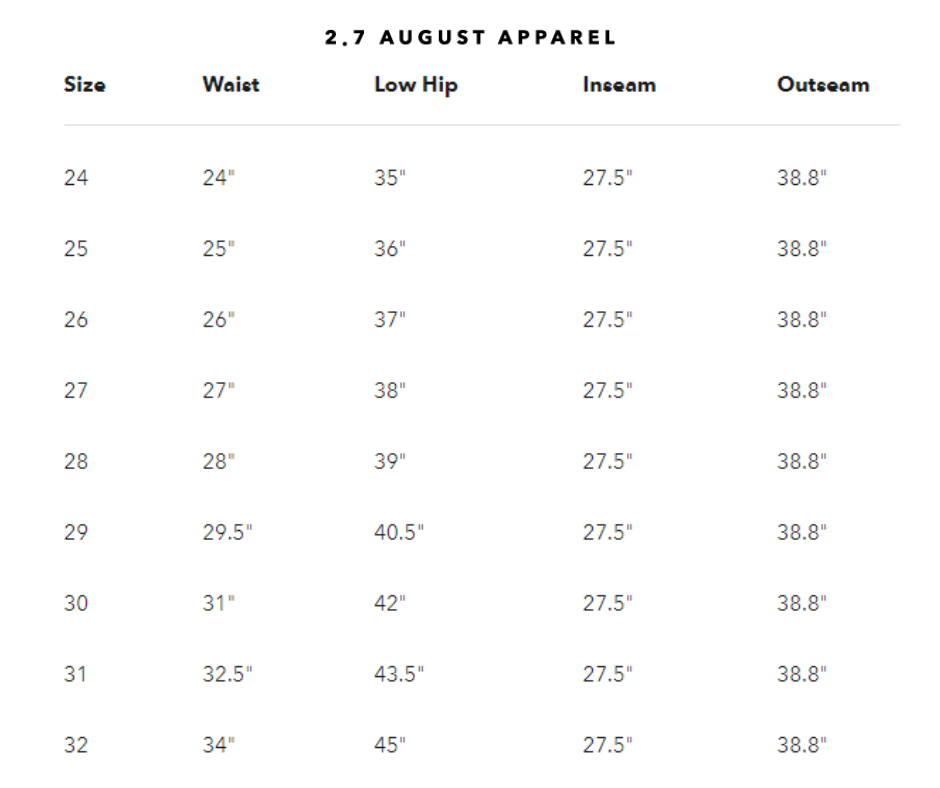Select the 43.5" low hip value
Screen dimensions: 940x788
pos(399,674)
